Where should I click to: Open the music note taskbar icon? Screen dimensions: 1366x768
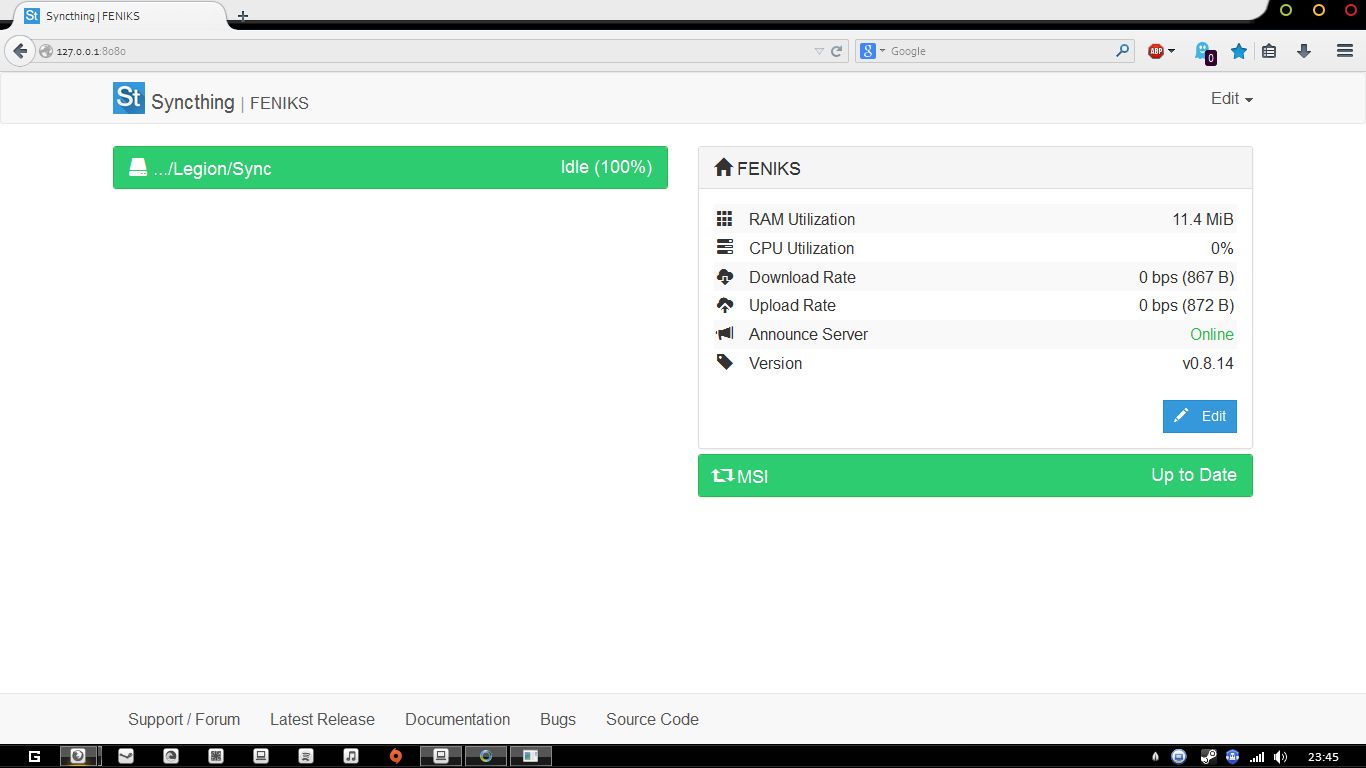click(x=351, y=756)
